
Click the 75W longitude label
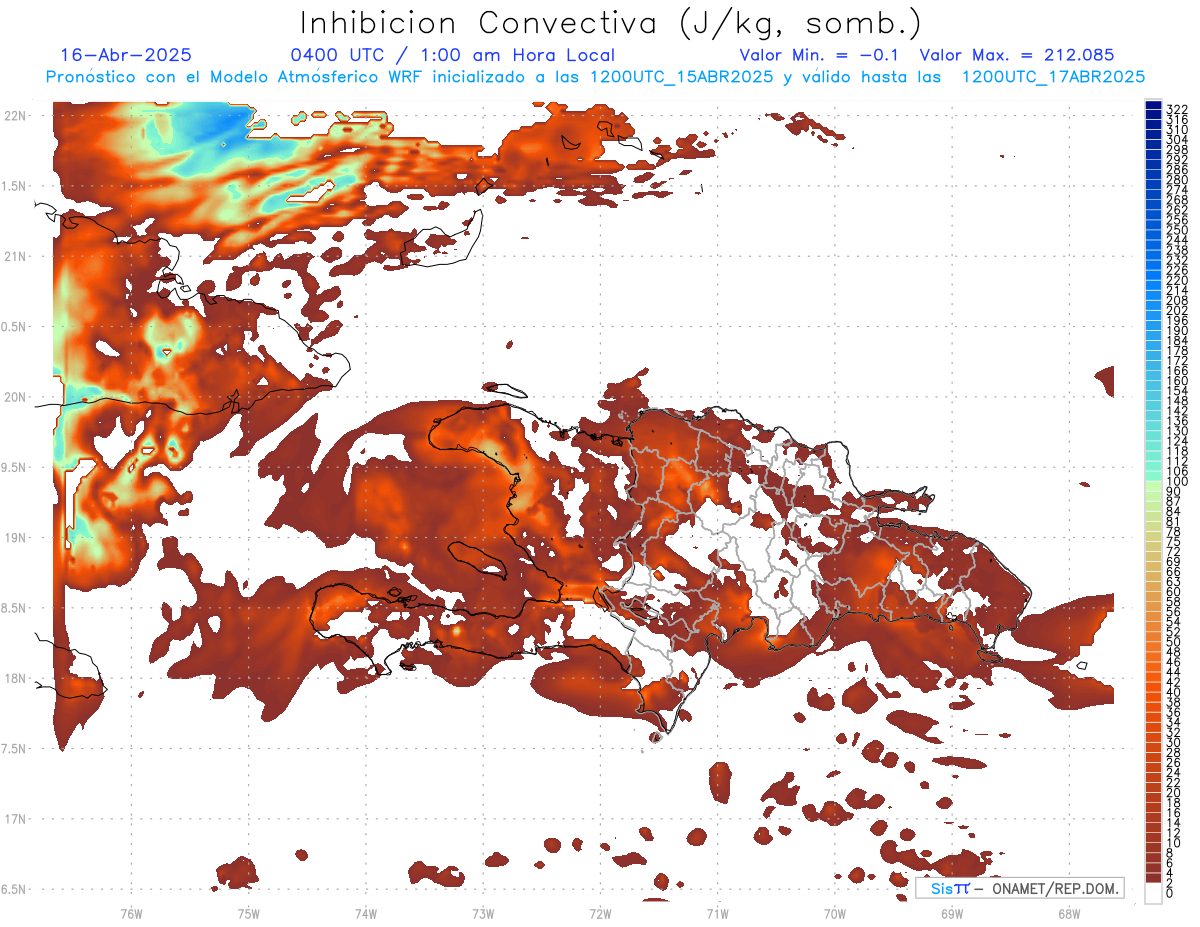pyautogui.click(x=248, y=913)
